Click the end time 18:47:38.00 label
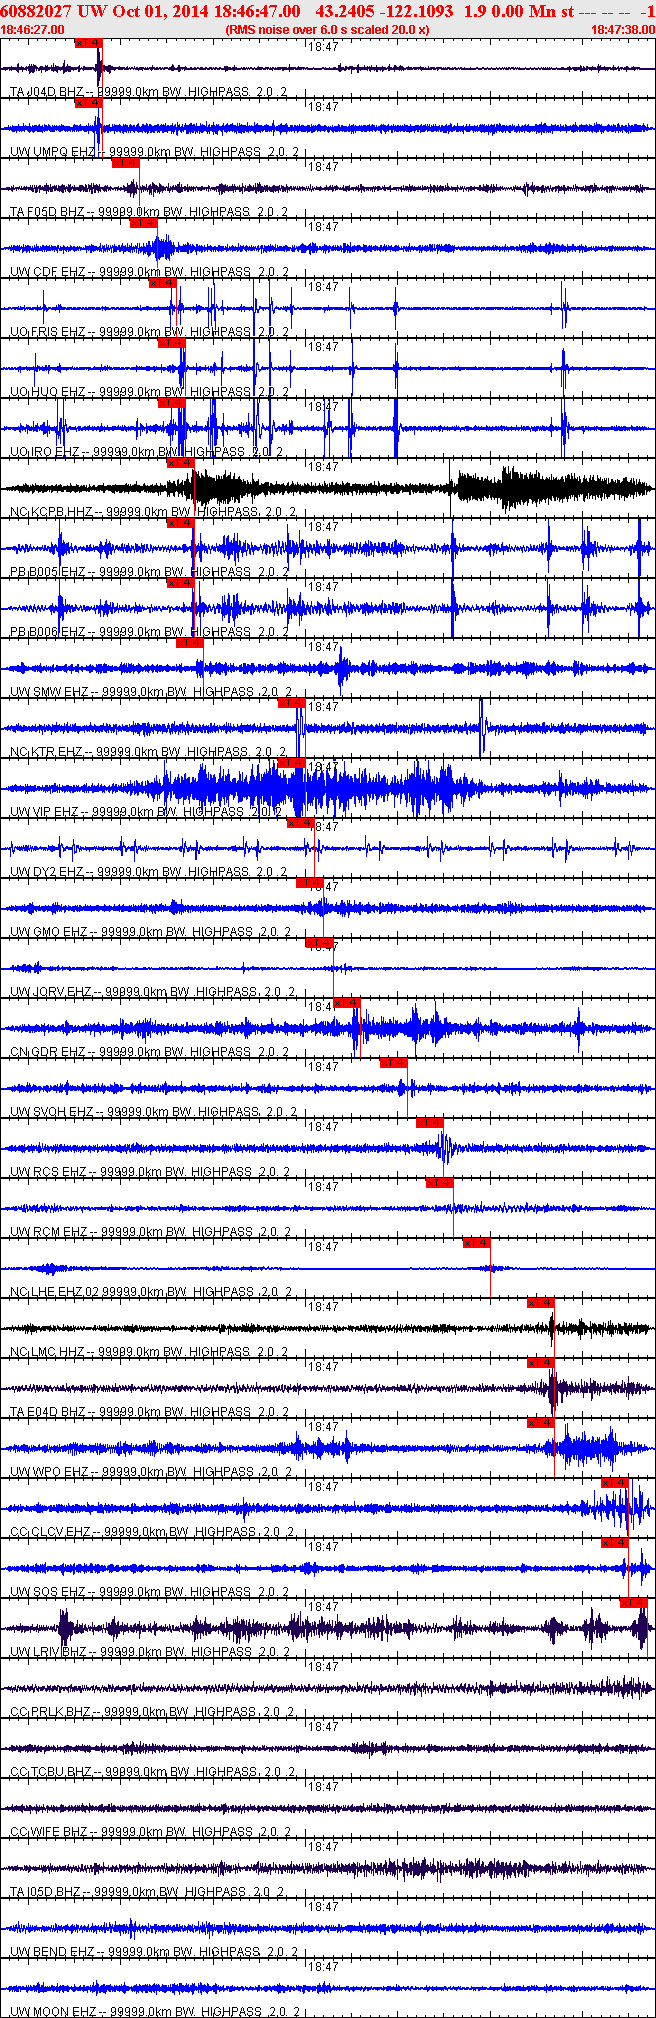The image size is (656, 2018). (622, 30)
